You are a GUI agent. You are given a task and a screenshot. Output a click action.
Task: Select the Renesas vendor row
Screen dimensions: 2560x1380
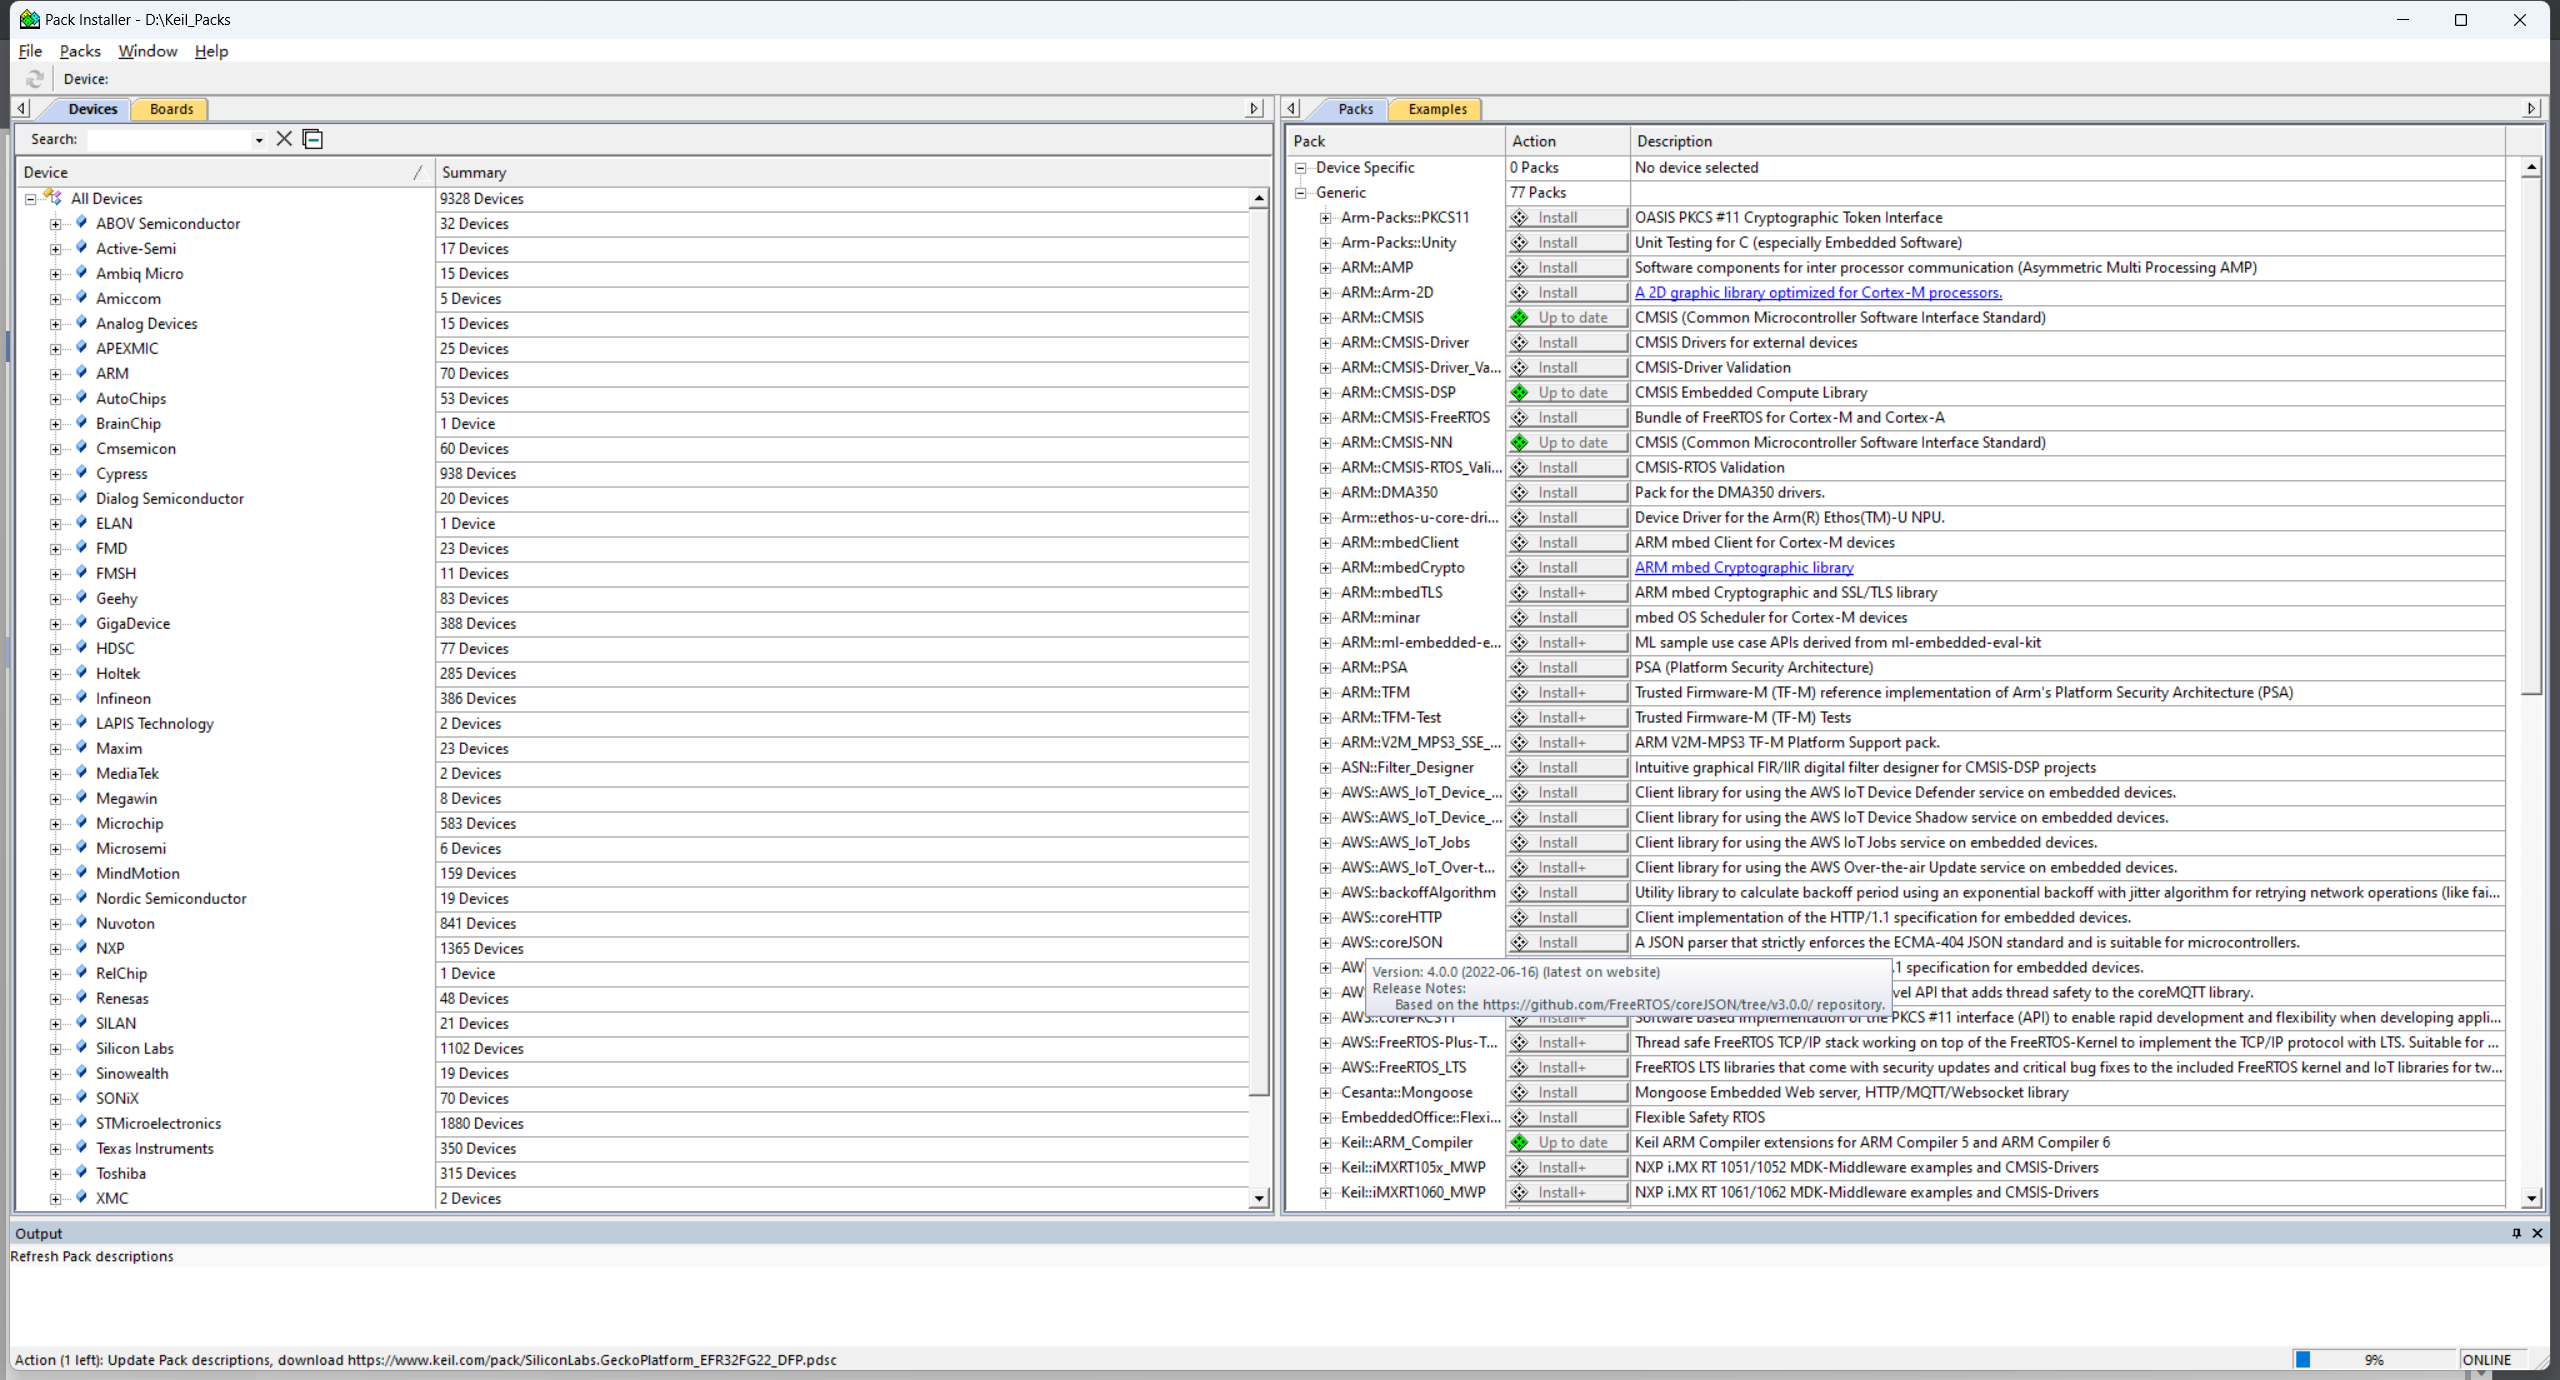pos(632,999)
